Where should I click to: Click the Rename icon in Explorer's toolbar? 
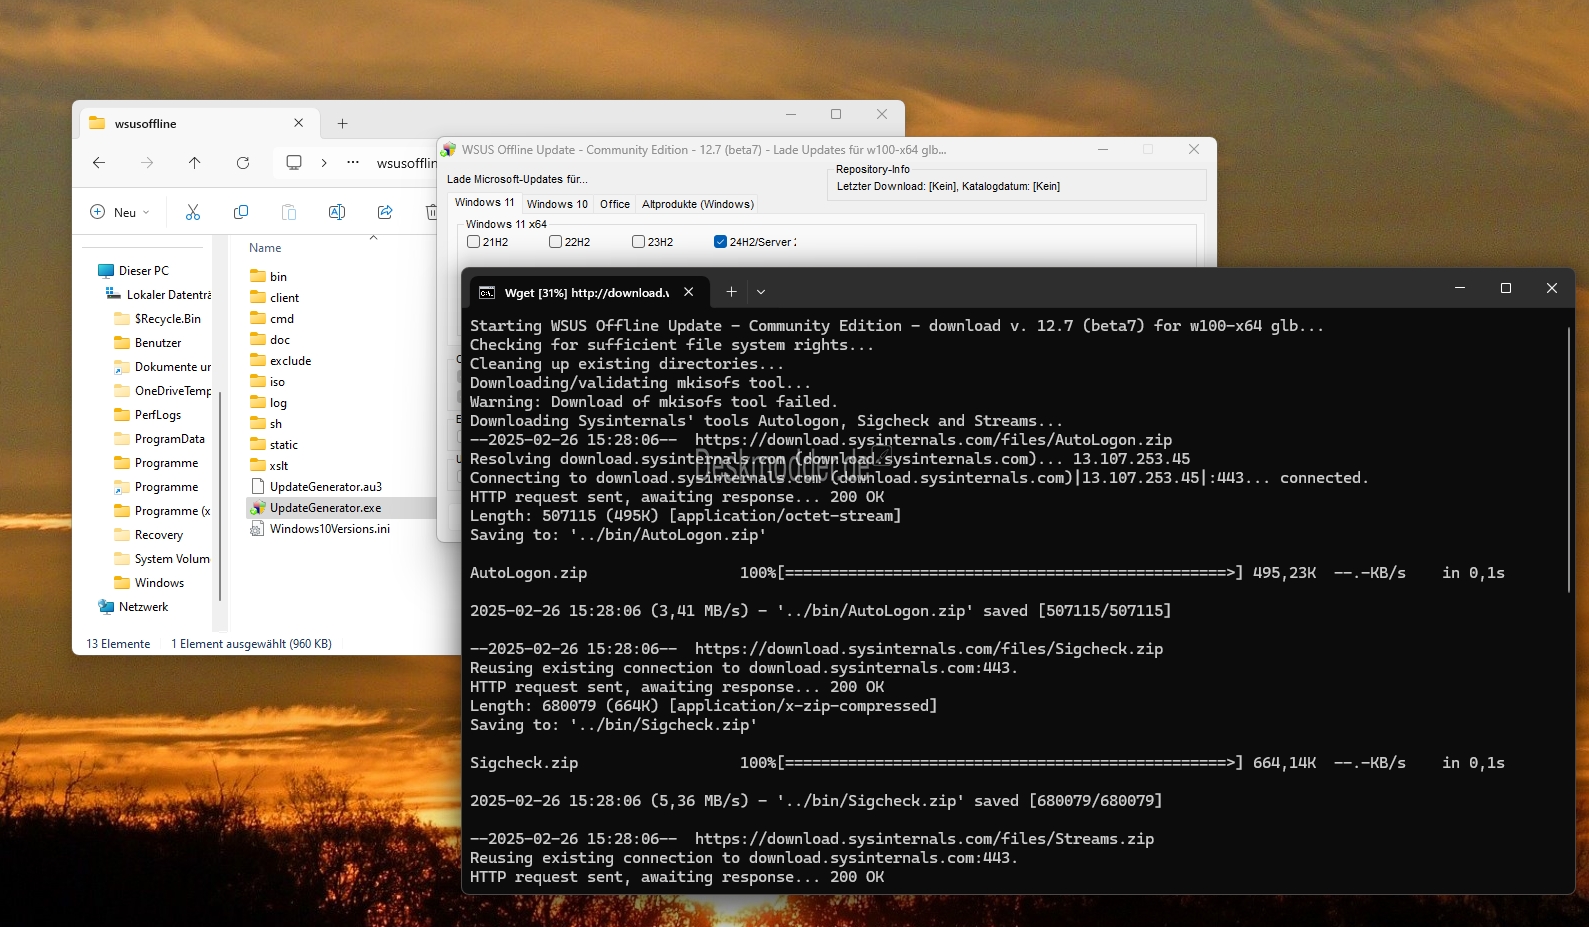[x=337, y=212]
